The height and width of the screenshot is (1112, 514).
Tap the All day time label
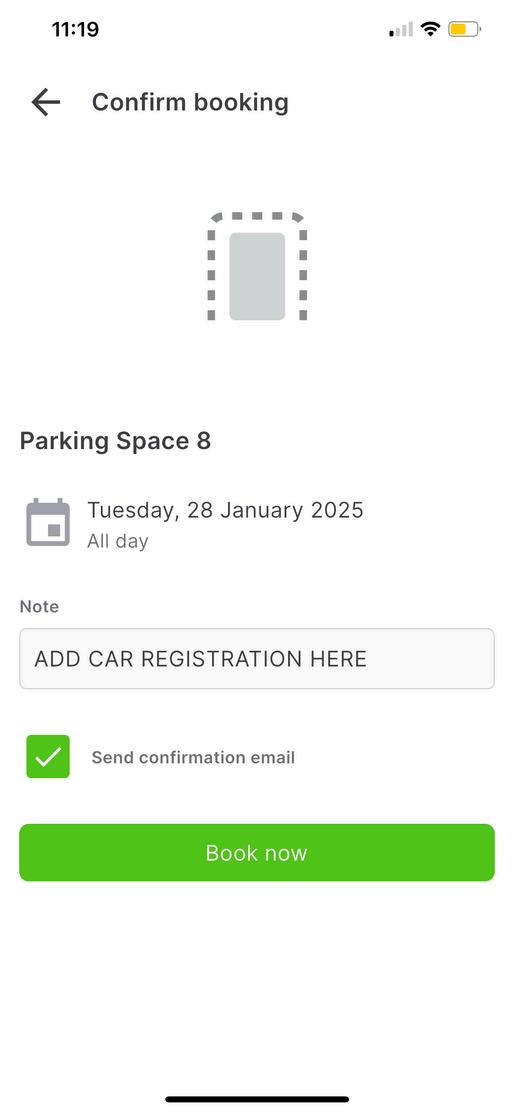pyautogui.click(x=118, y=542)
